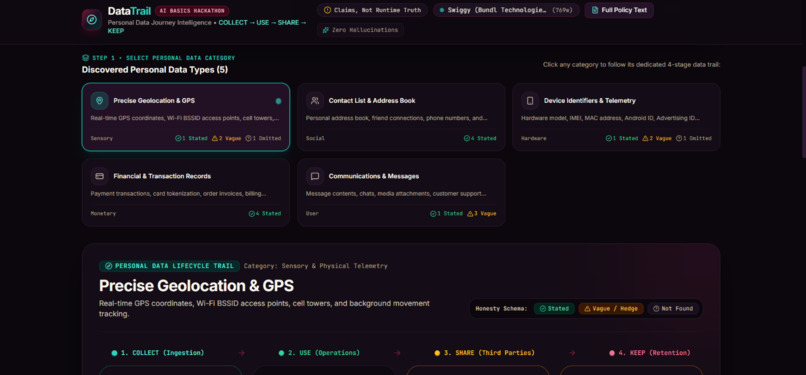The image size is (806, 375).
Task: Click the location pin icon on Geolocation card
Action: 99,101
